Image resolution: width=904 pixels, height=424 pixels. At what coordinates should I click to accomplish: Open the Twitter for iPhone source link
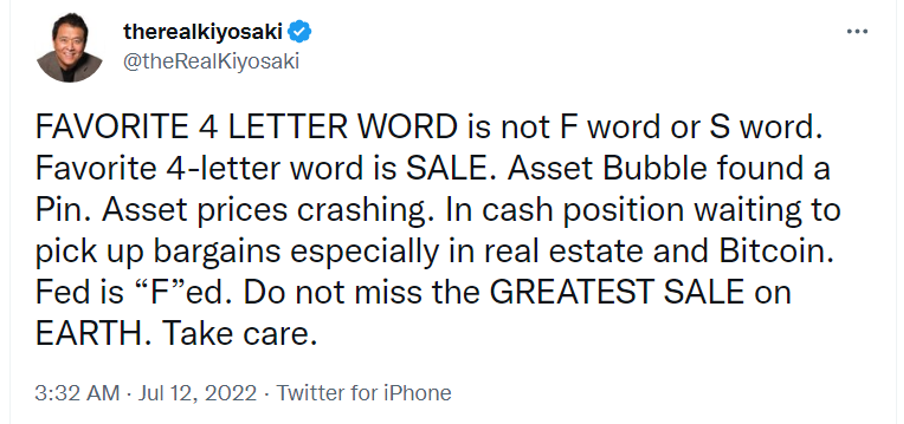(x=364, y=393)
